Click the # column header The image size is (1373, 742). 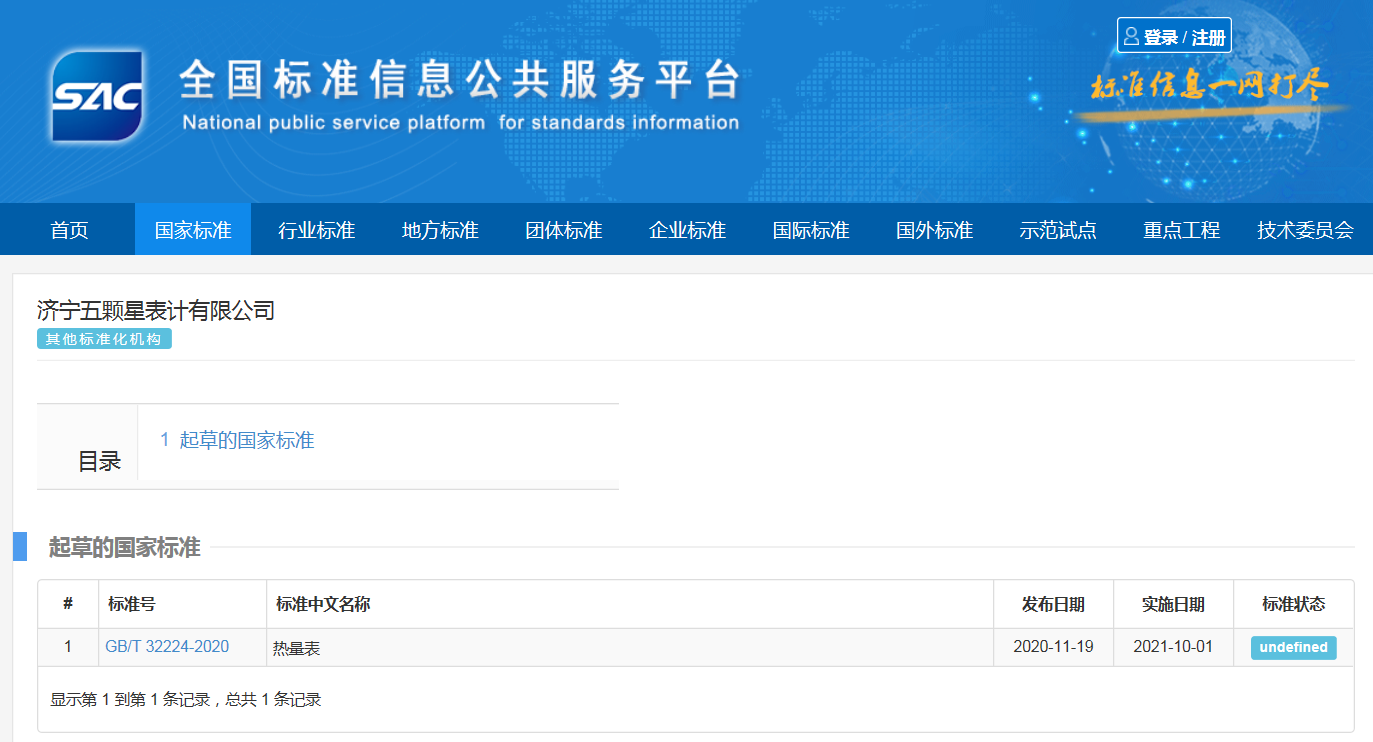point(68,604)
